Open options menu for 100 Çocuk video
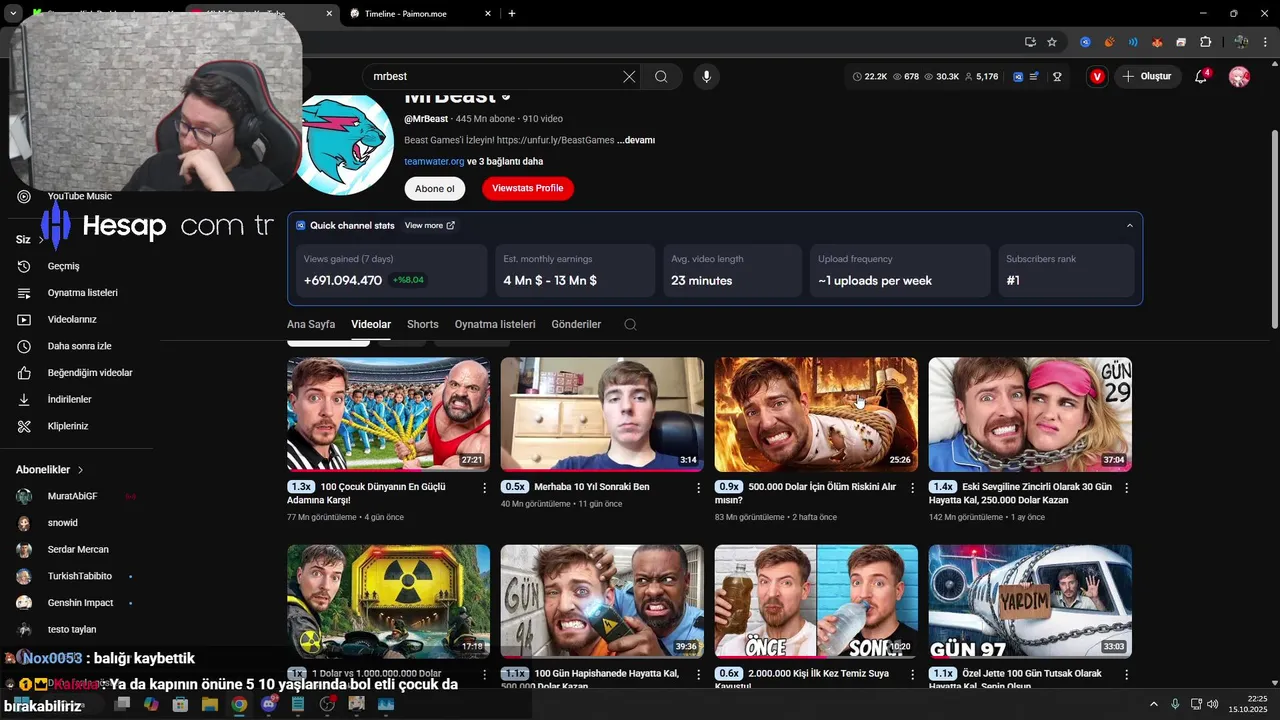This screenshot has height=720, width=1280. click(x=485, y=488)
